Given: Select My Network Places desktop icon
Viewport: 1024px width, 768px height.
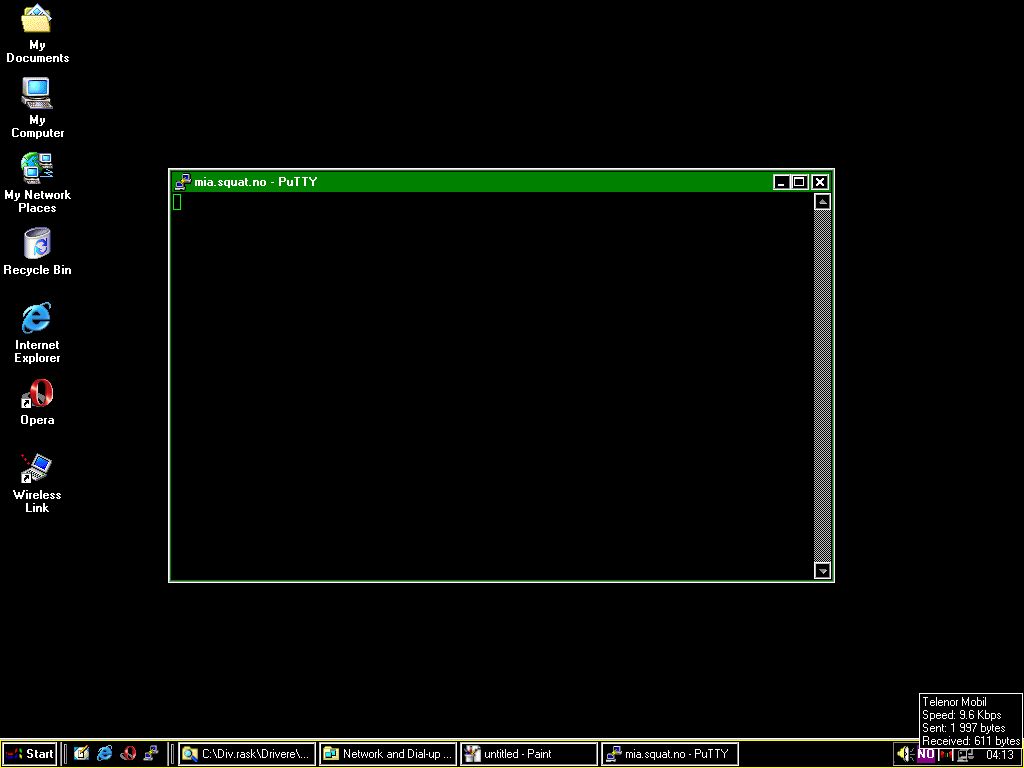Looking at the screenshot, I should pos(37,184).
